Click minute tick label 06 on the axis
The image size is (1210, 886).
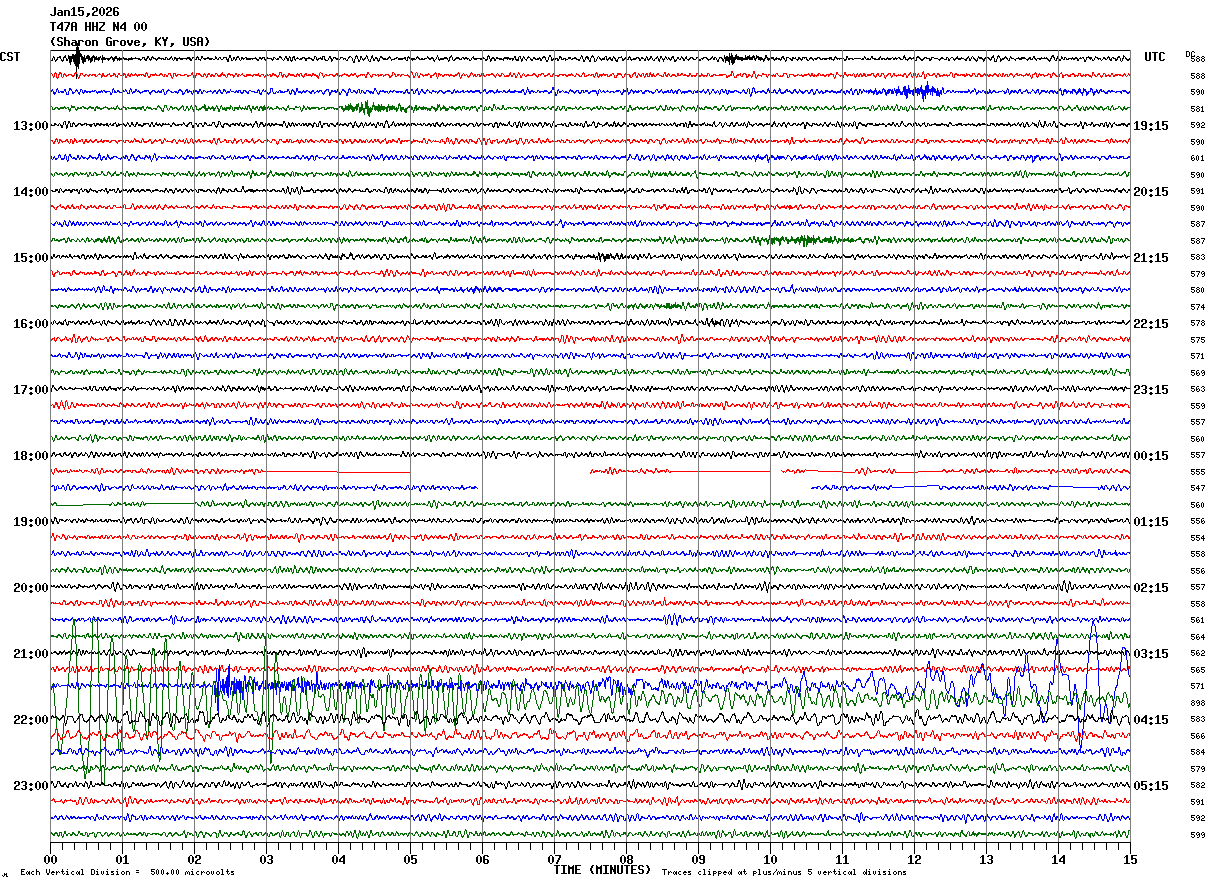point(482,859)
